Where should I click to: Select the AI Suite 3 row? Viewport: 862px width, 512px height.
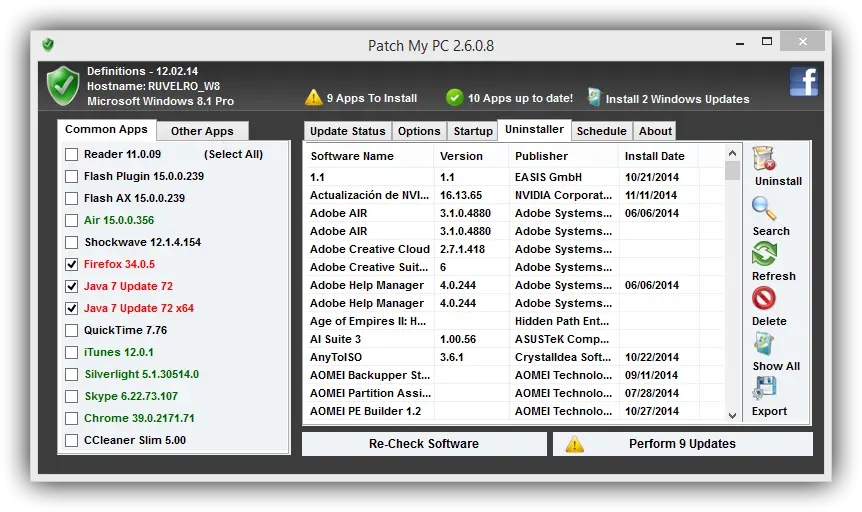coord(515,339)
